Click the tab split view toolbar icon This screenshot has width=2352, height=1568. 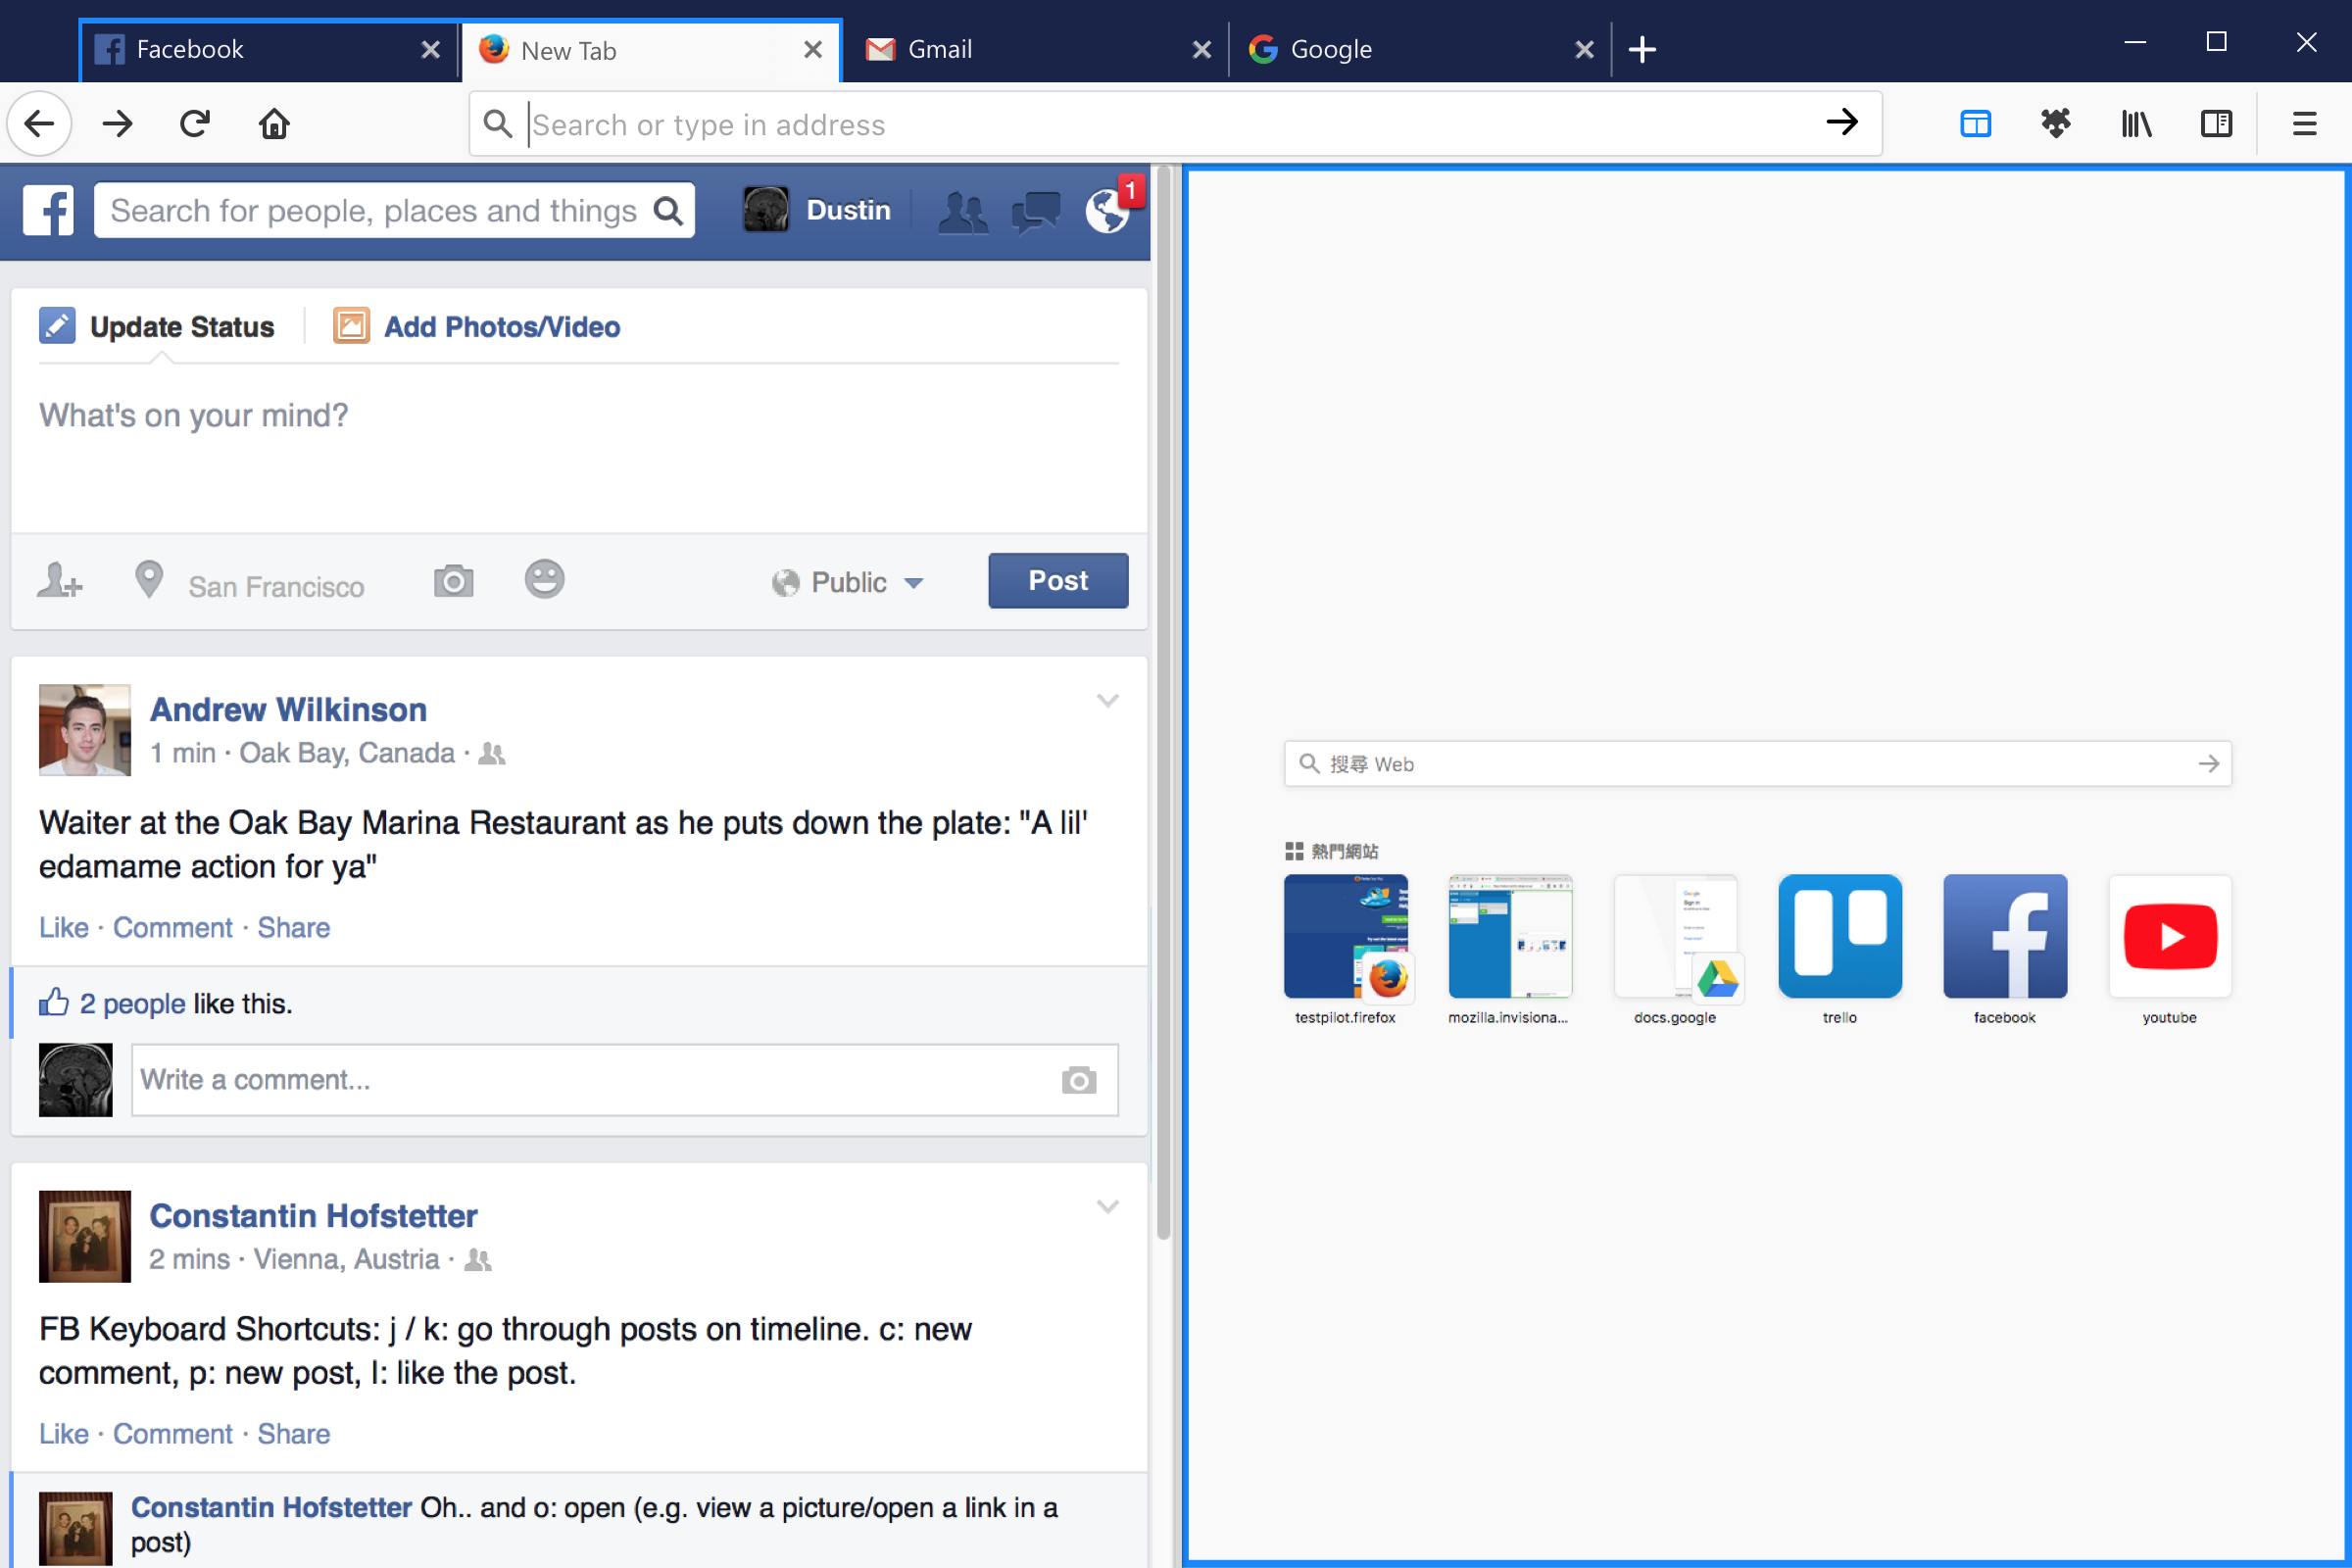[x=1975, y=124]
